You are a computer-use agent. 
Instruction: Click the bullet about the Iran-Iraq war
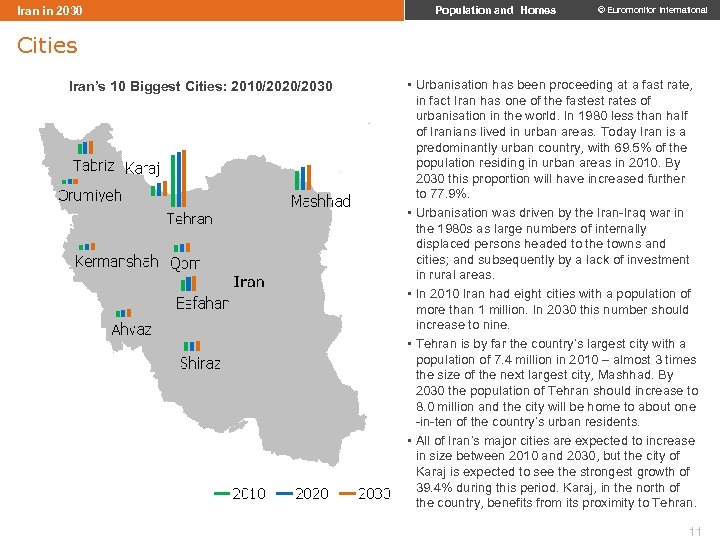549,244
